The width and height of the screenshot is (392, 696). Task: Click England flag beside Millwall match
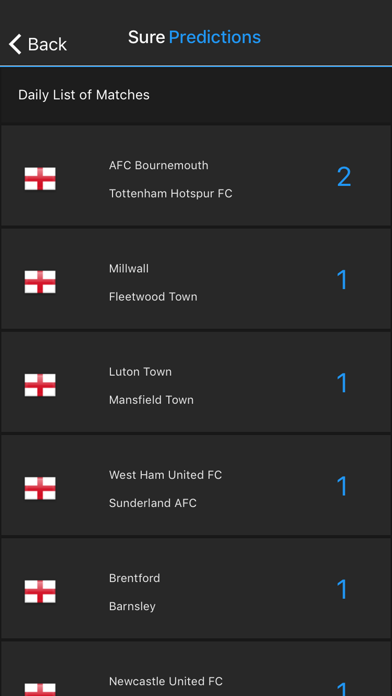point(40,282)
